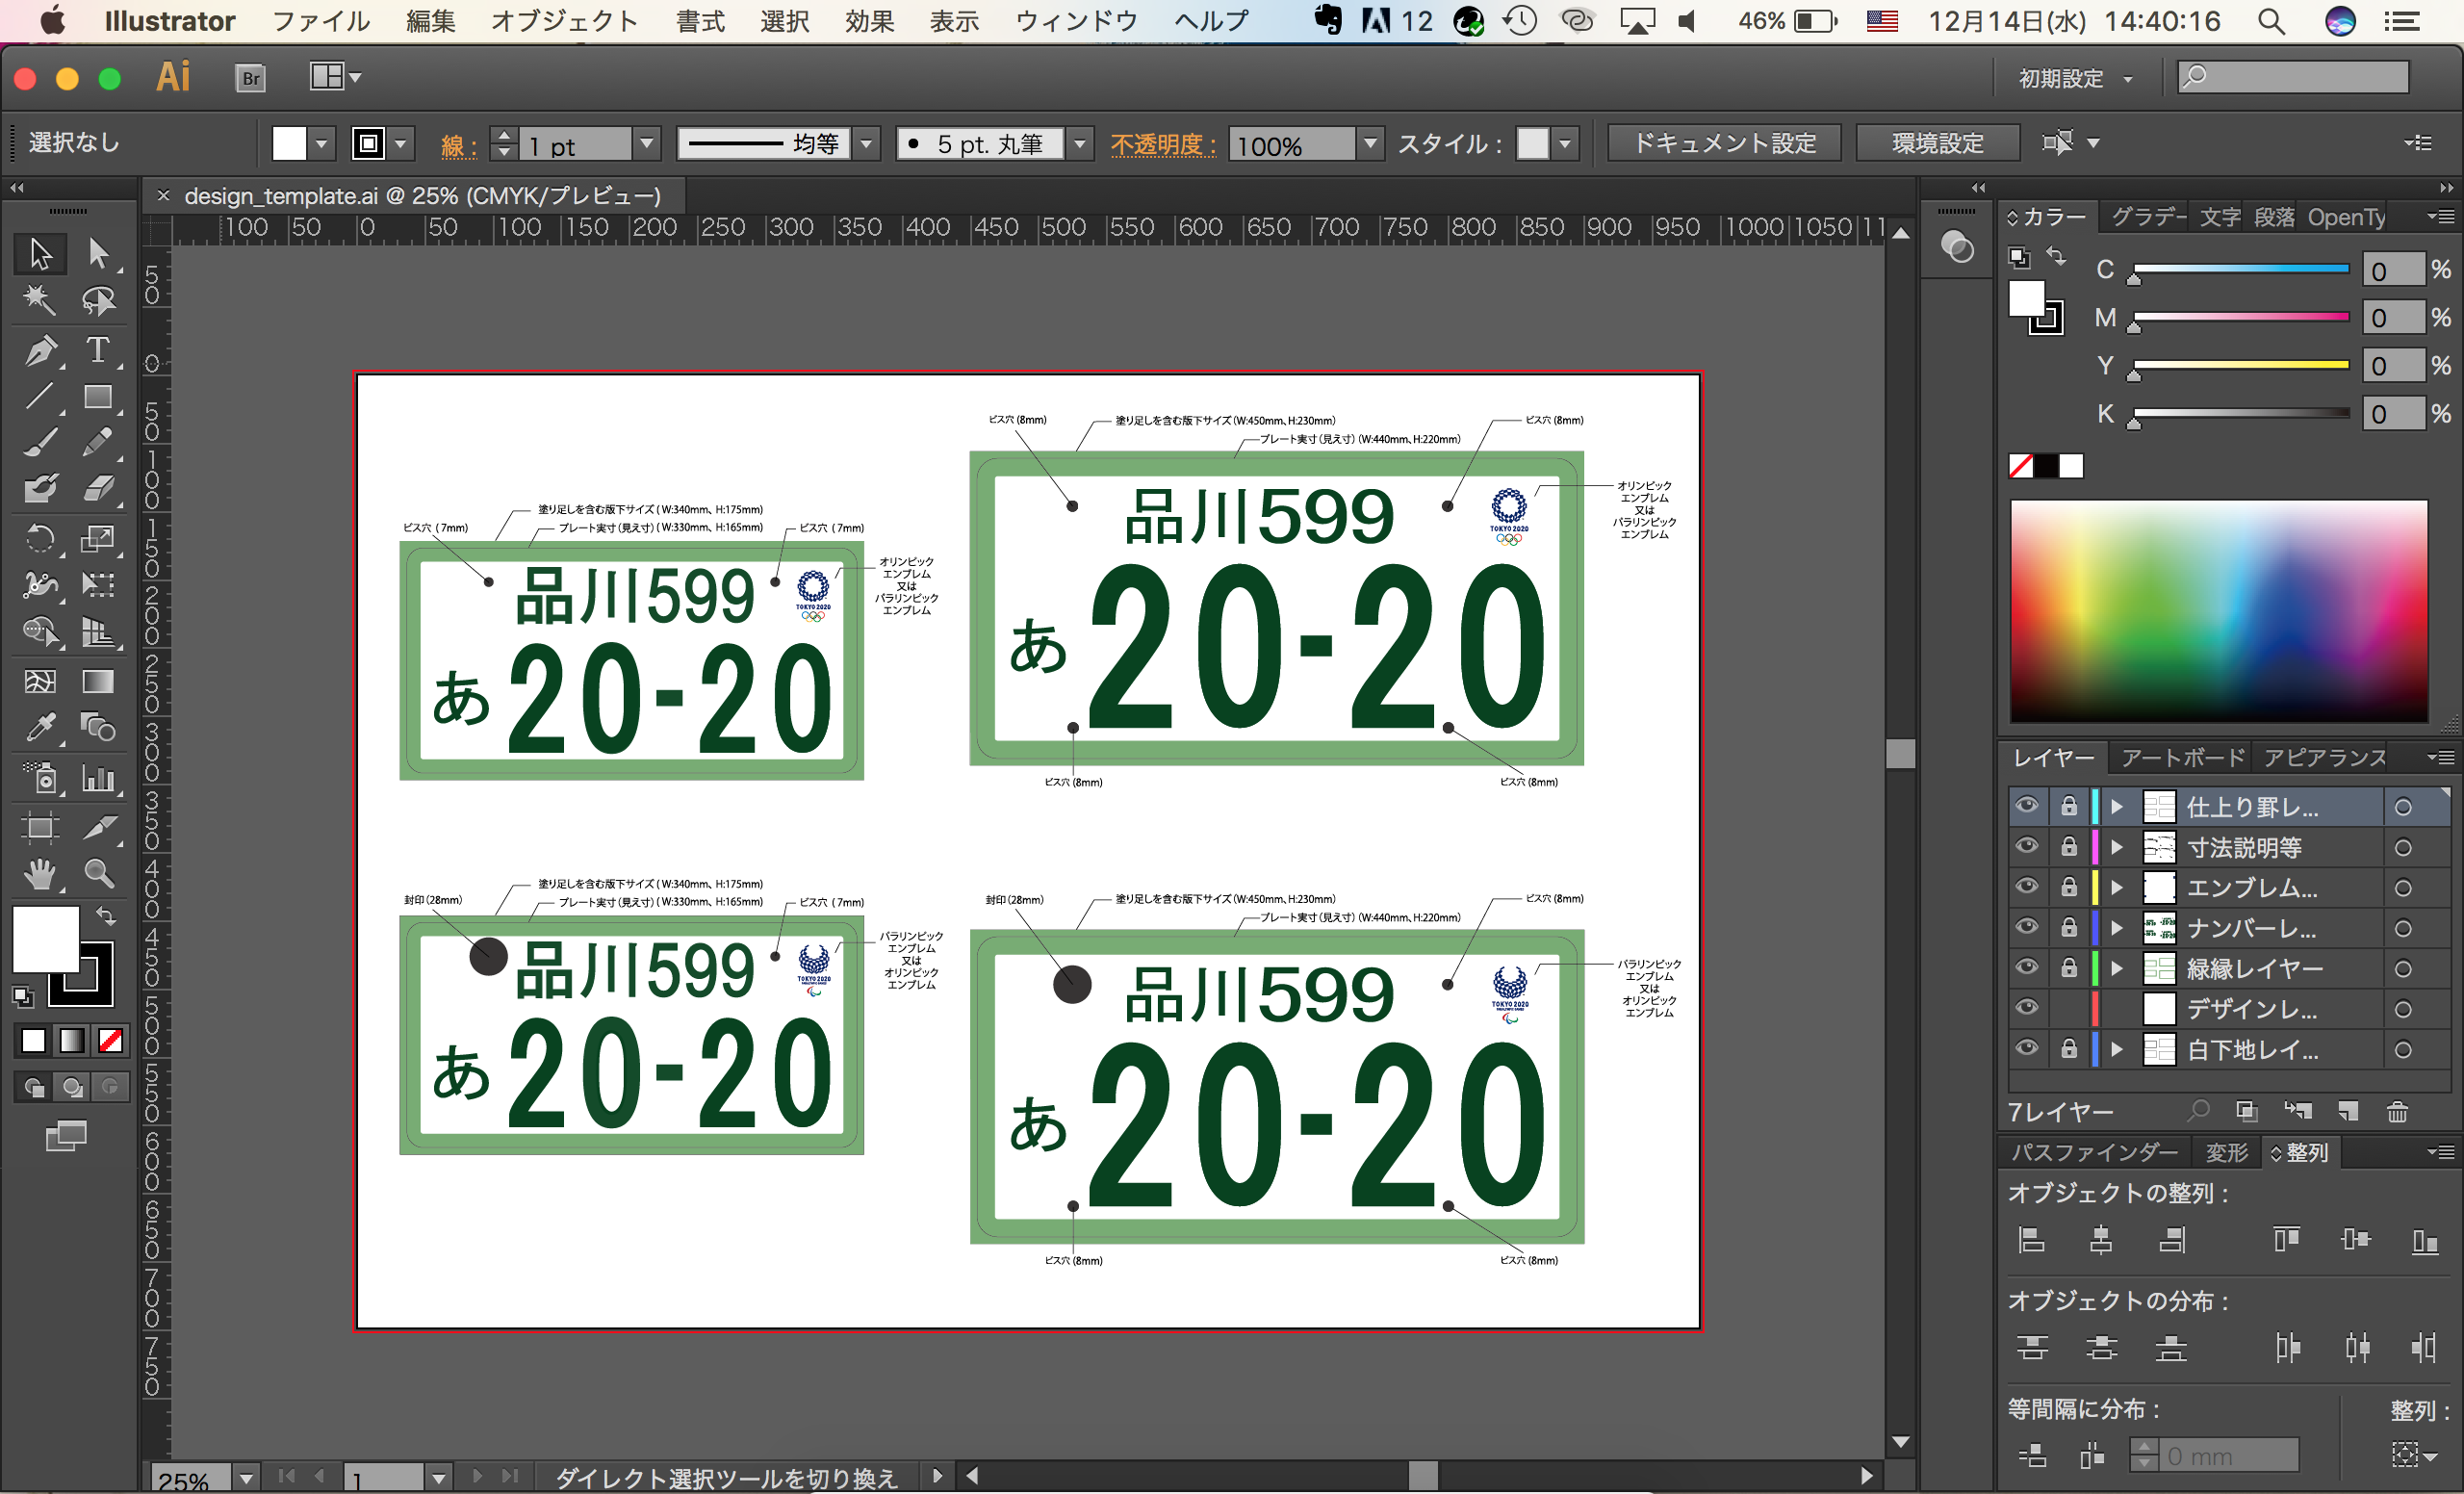
Task: Hide the 緑縁レイヤー layer
Action: [x=2026, y=967]
